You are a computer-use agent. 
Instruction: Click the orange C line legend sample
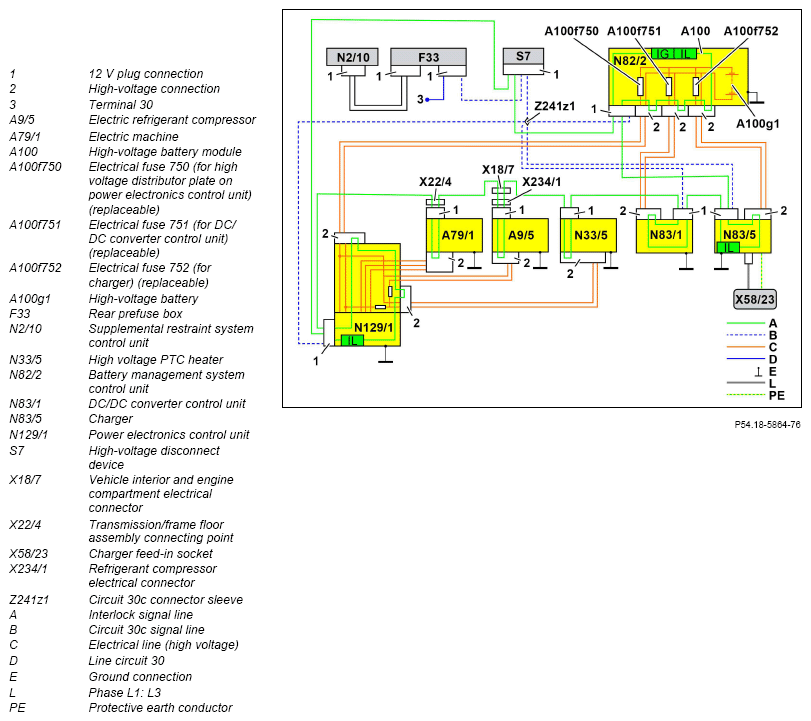(745, 347)
